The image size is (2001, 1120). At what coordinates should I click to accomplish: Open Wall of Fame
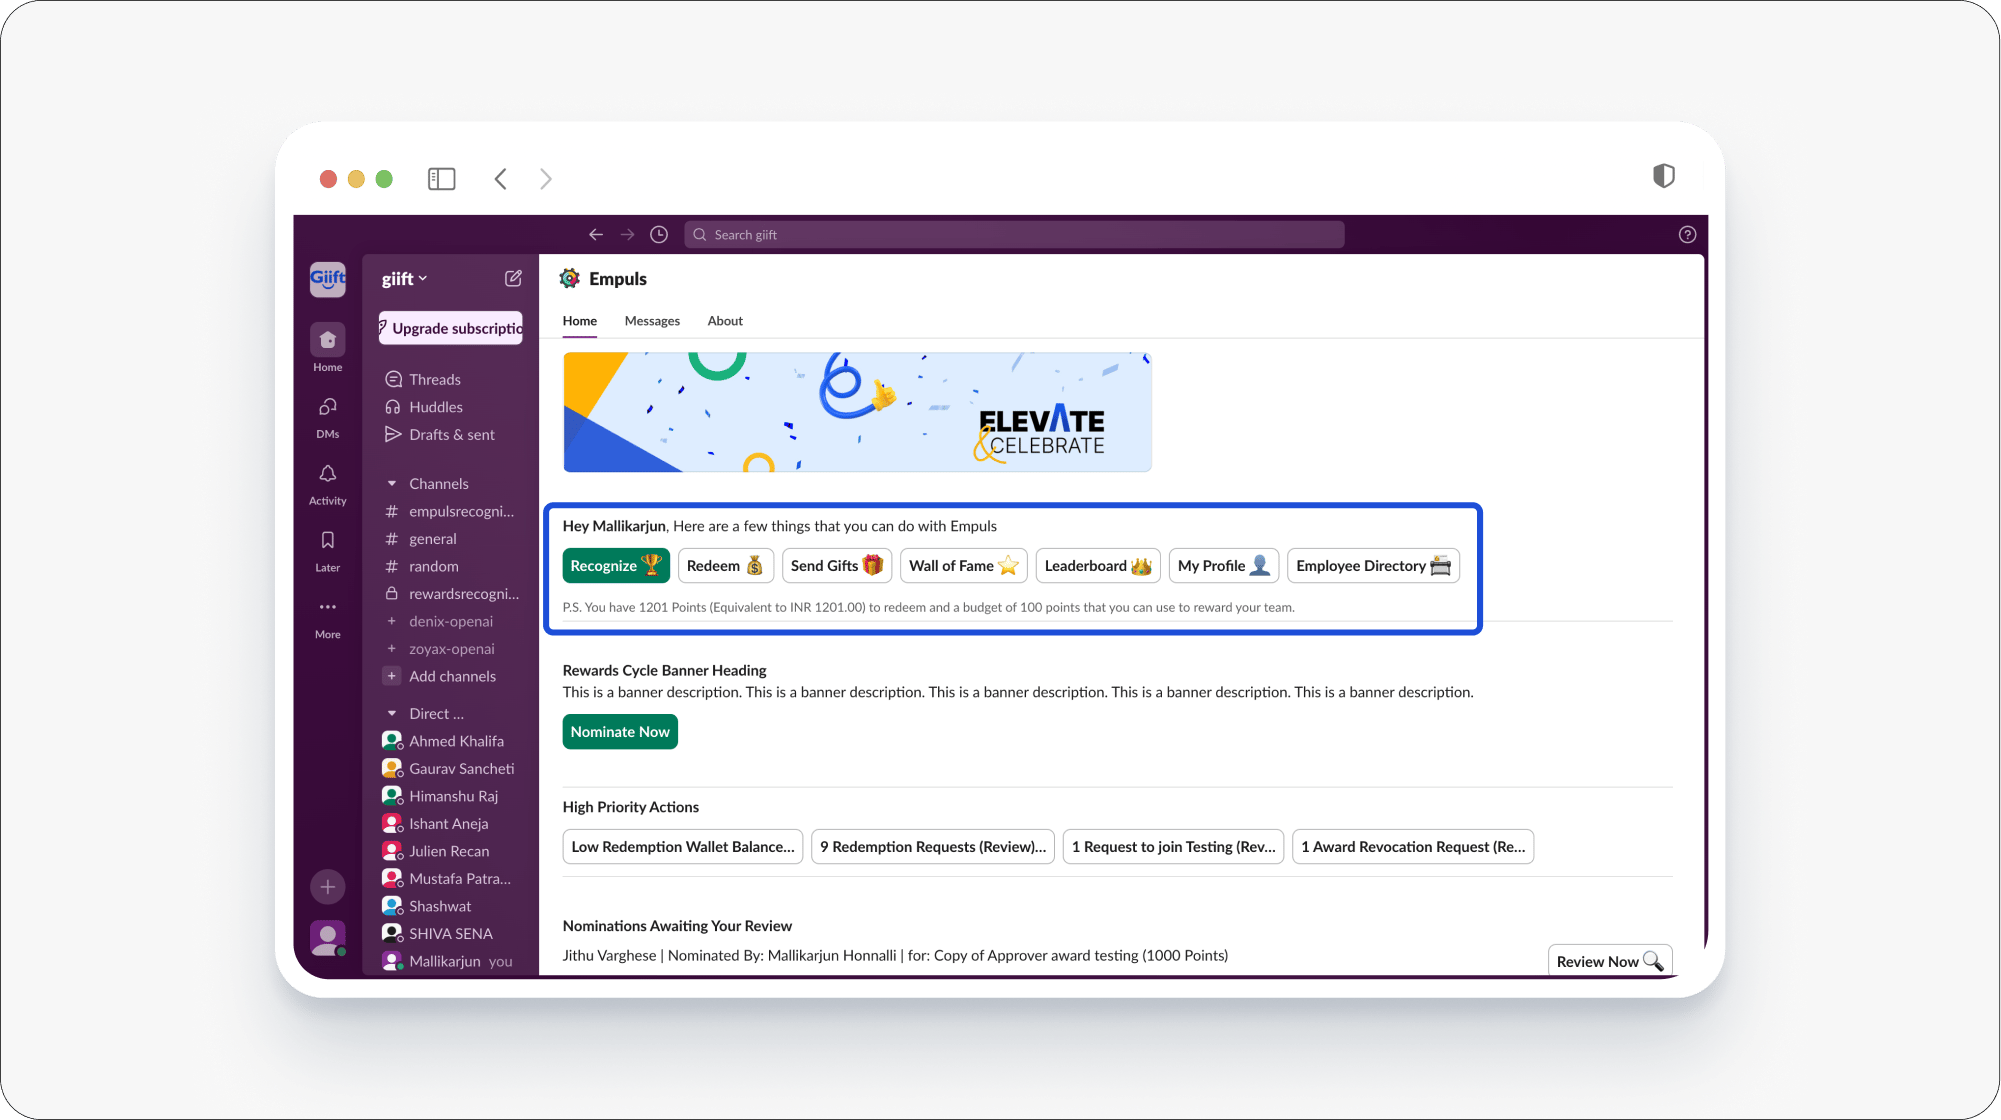point(964,565)
